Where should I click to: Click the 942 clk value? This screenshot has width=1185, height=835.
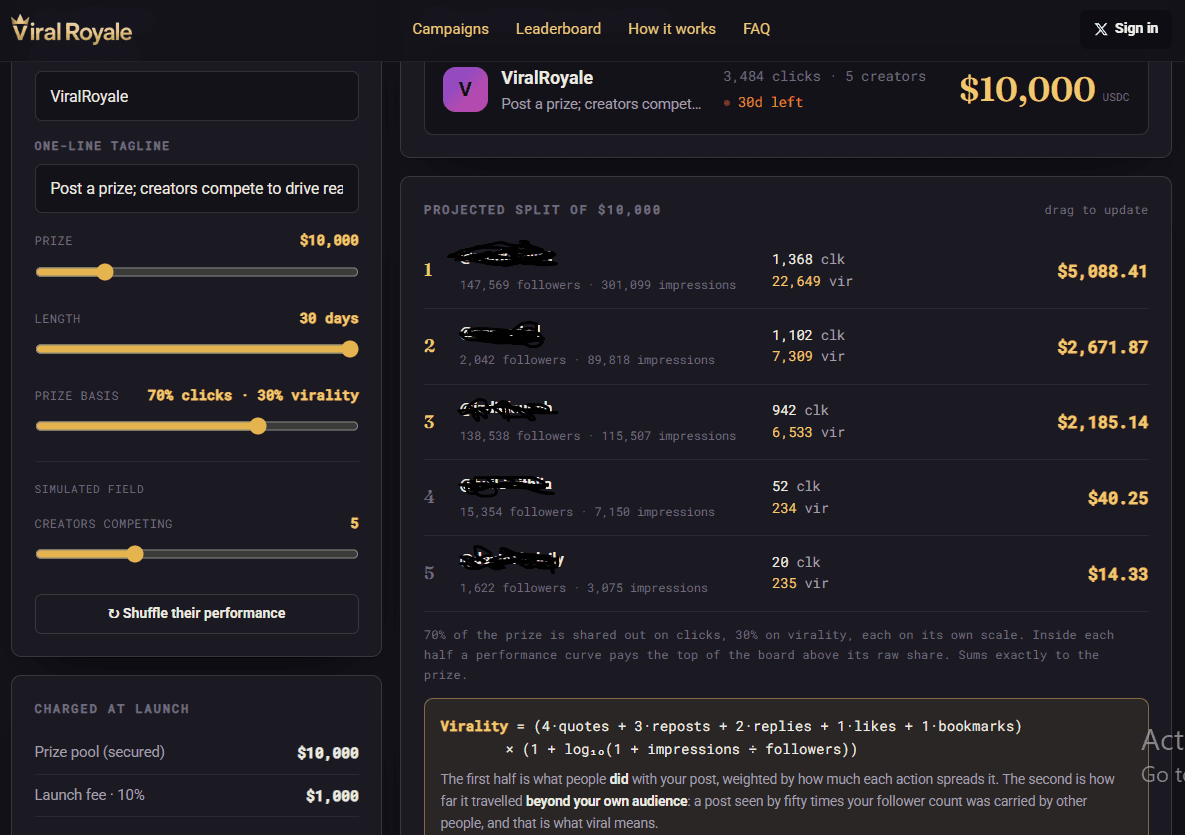point(800,410)
